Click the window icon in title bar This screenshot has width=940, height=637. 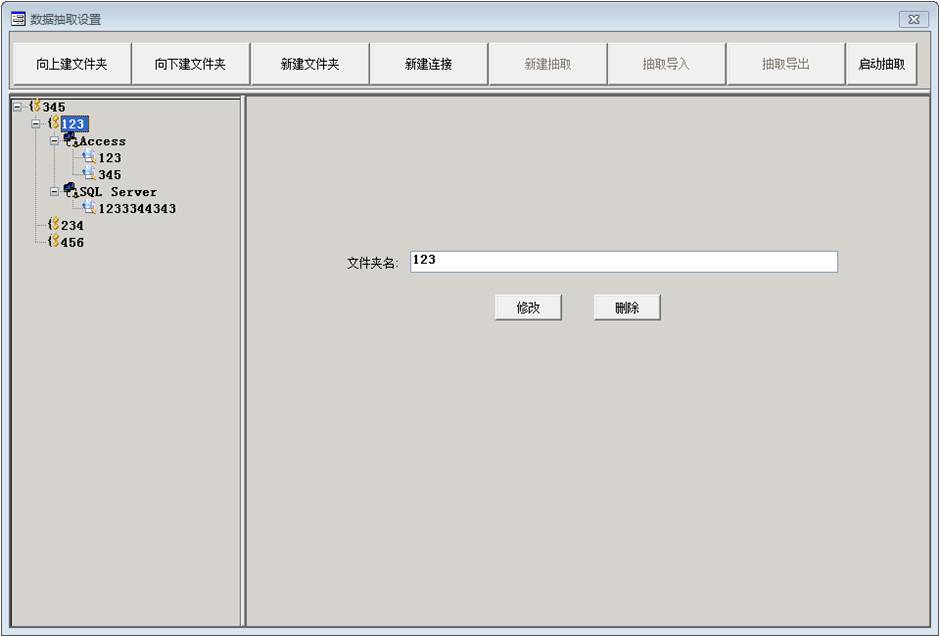pyautogui.click(x=18, y=19)
